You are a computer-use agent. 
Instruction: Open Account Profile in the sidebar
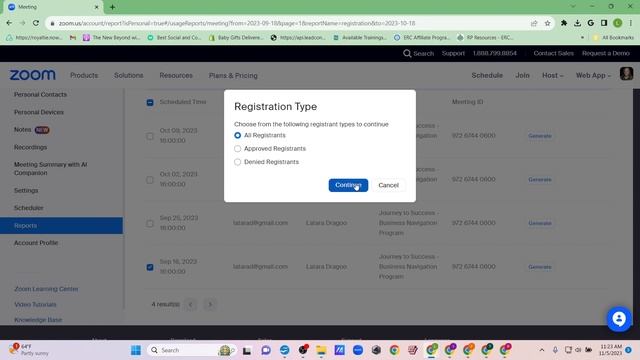click(36, 243)
